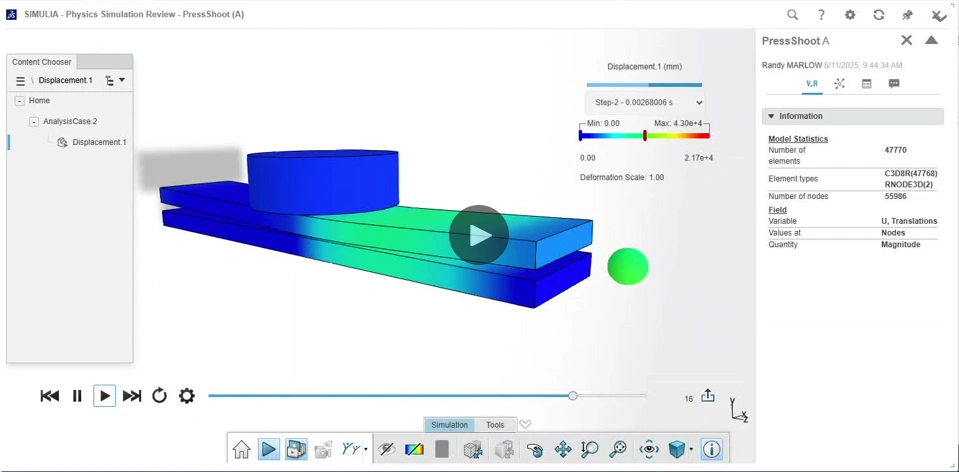Toggle the contour color display icon

pyautogui.click(x=414, y=450)
